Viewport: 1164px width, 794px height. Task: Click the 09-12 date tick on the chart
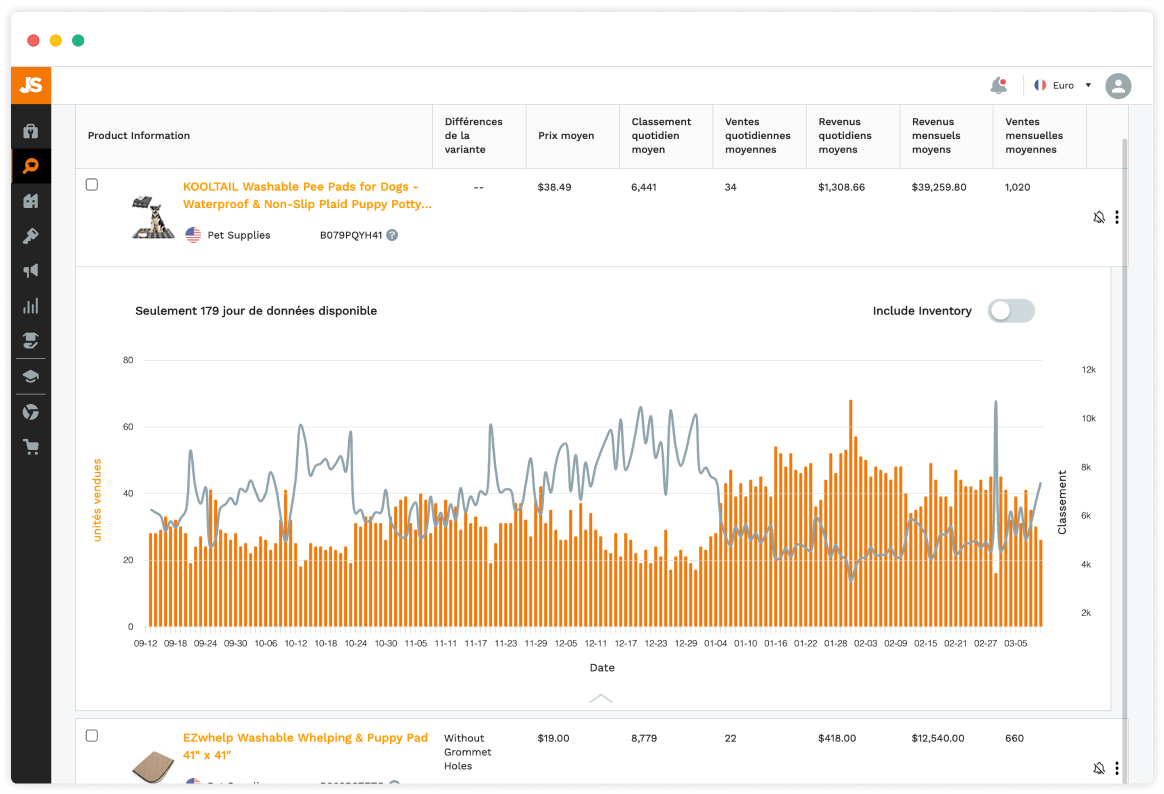146,643
